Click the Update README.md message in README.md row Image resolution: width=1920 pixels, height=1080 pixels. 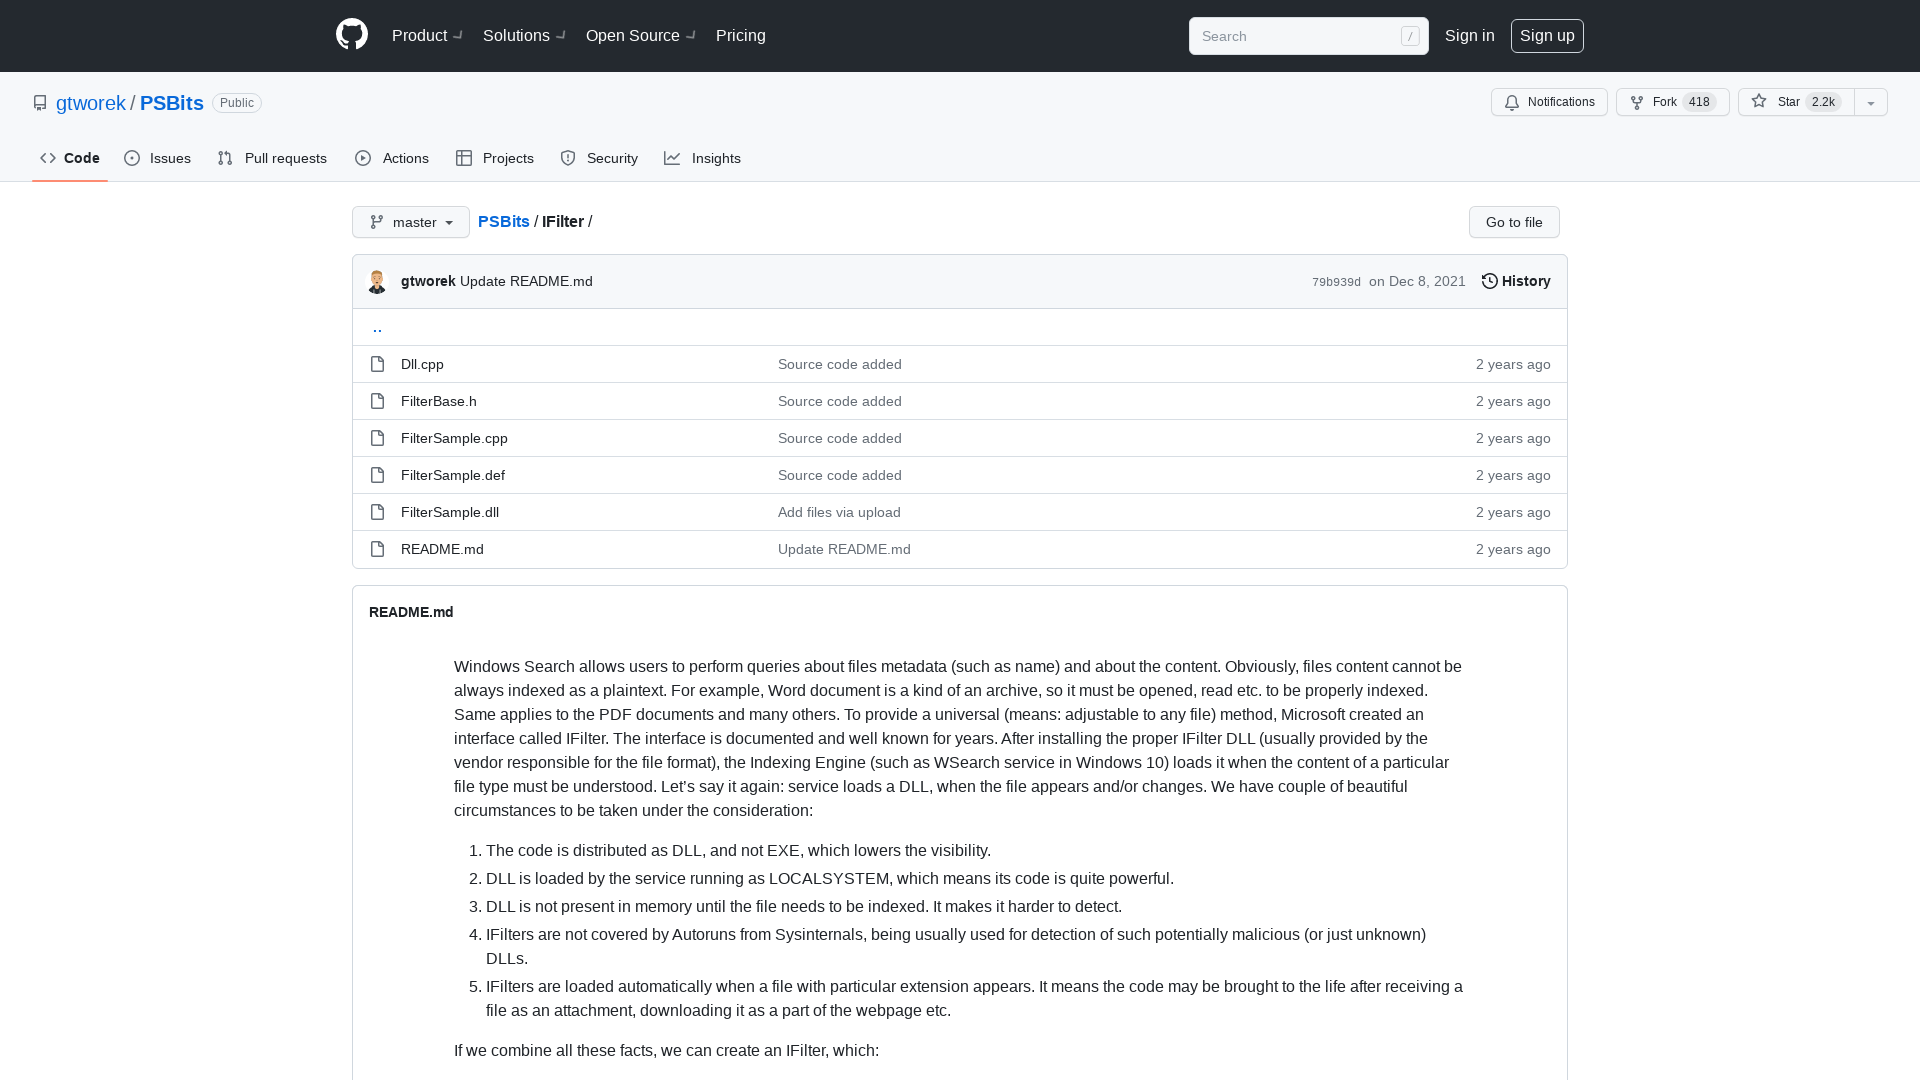pyautogui.click(x=844, y=549)
